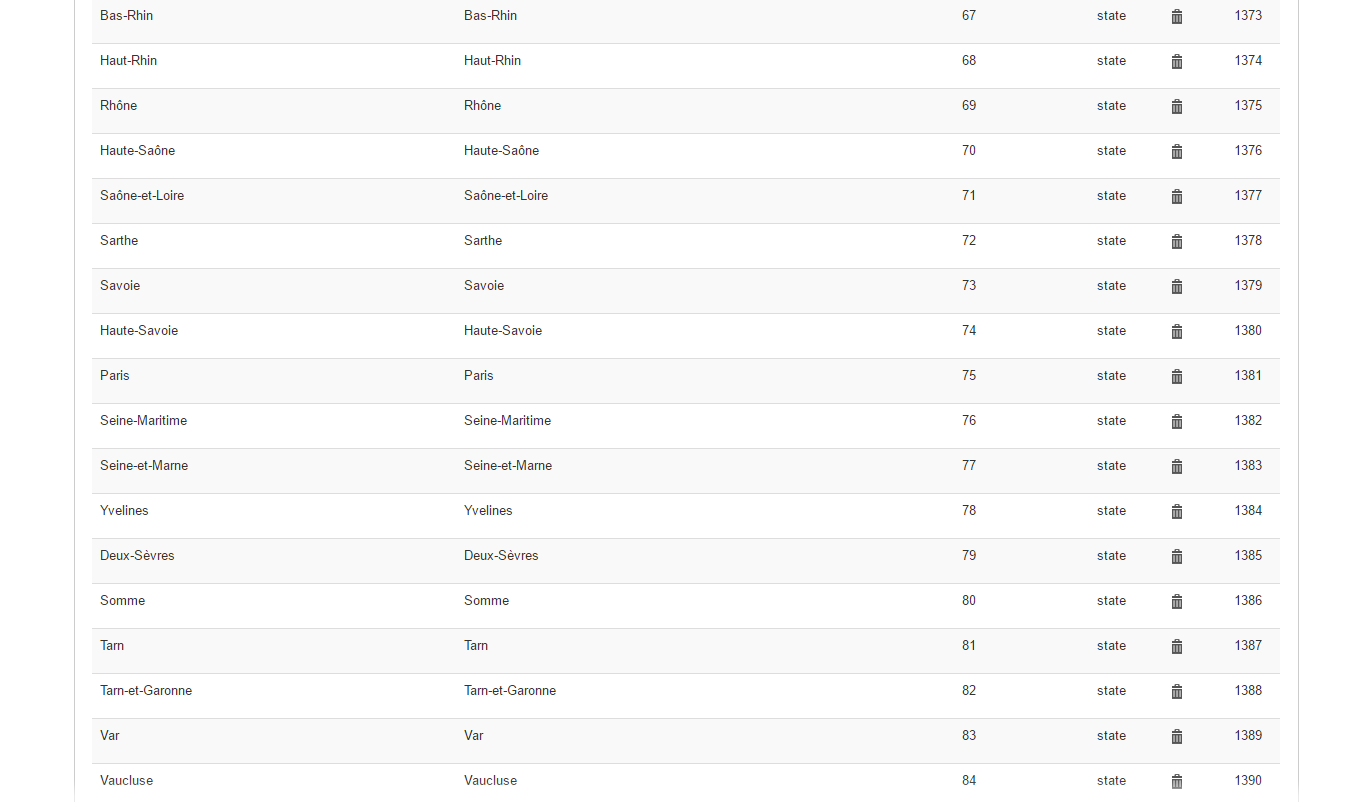
Task: Delete the Somme state row
Action: pos(1177,602)
